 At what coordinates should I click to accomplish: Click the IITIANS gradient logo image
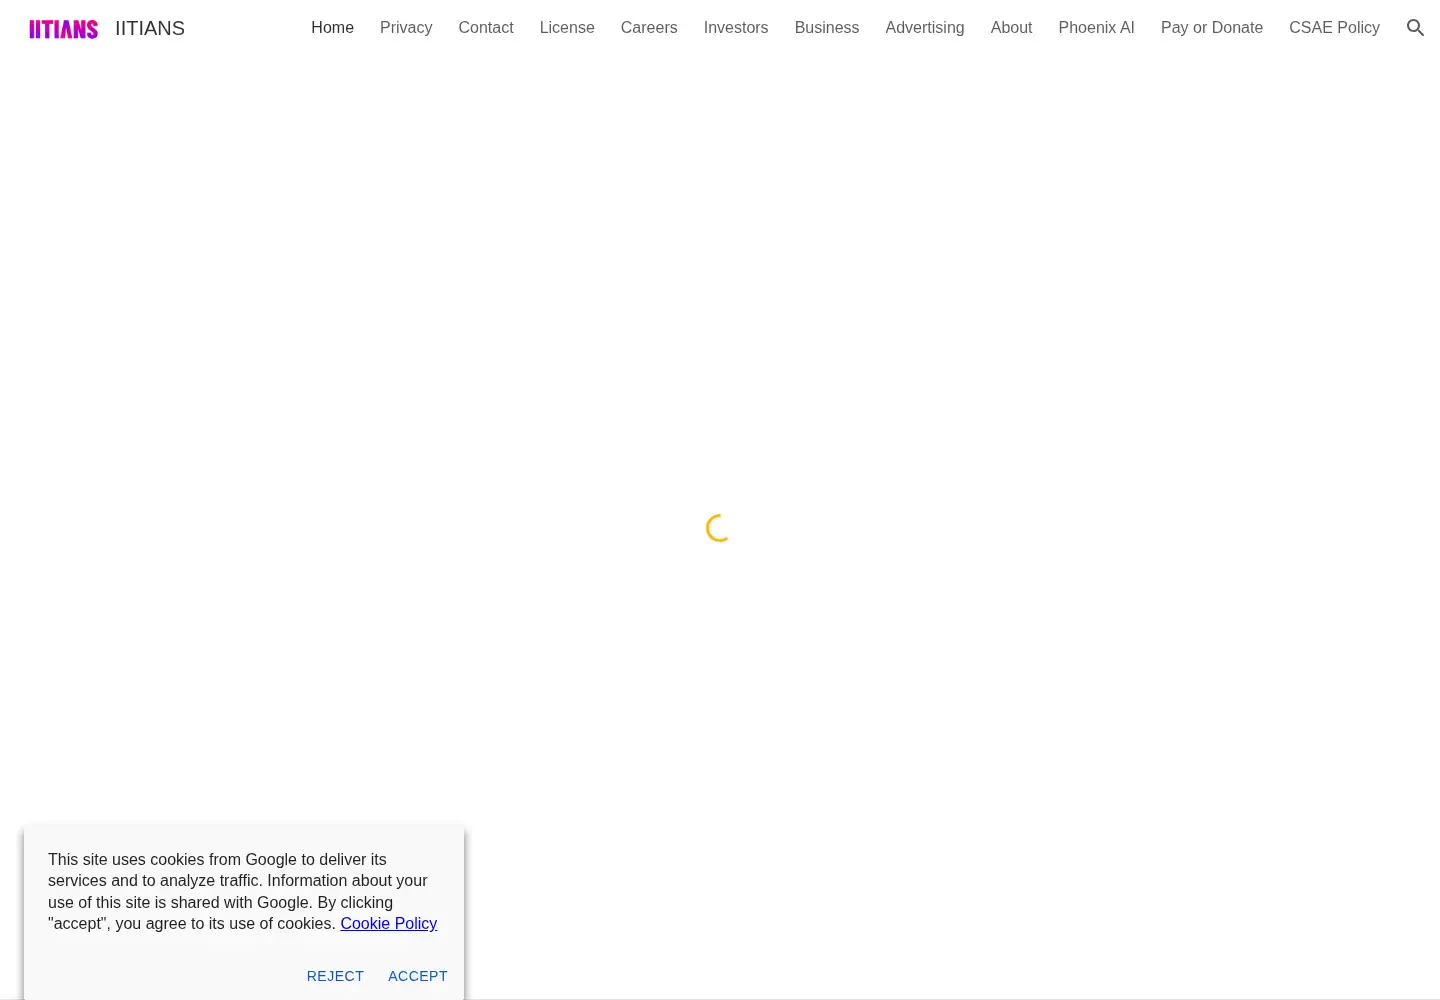tap(64, 29)
